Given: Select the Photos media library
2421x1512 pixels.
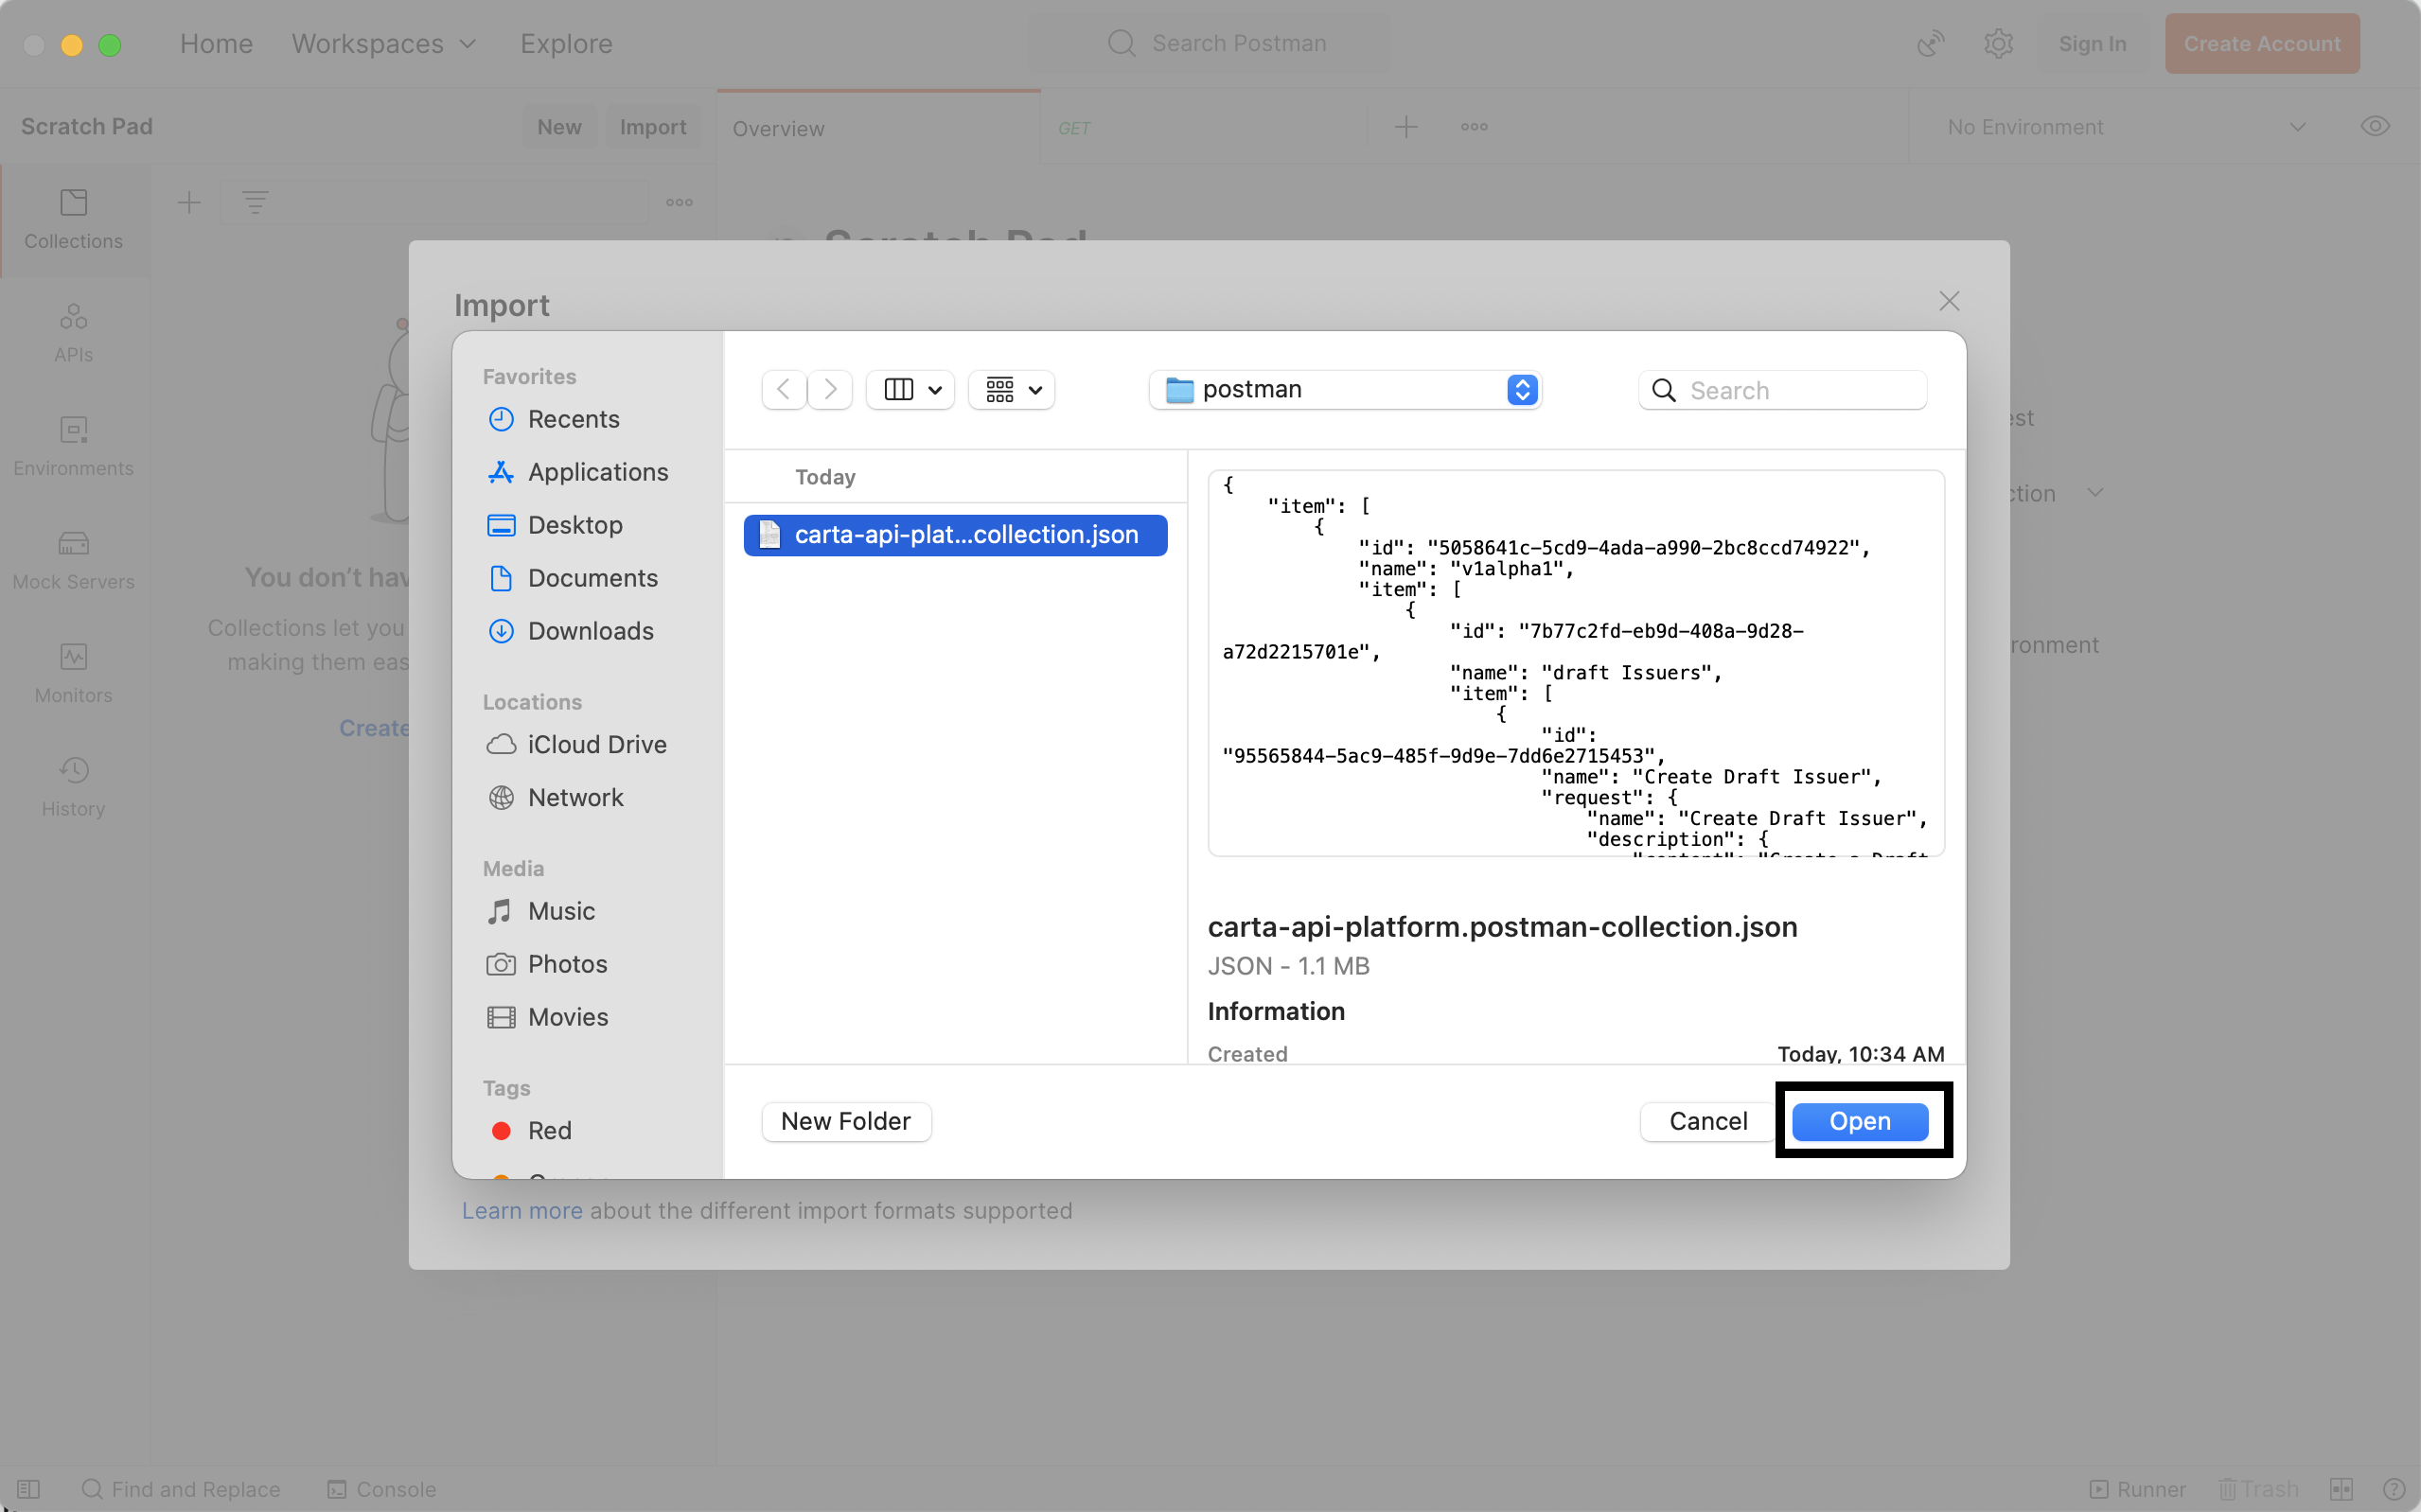Looking at the screenshot, I should click(x=567, y=964).
